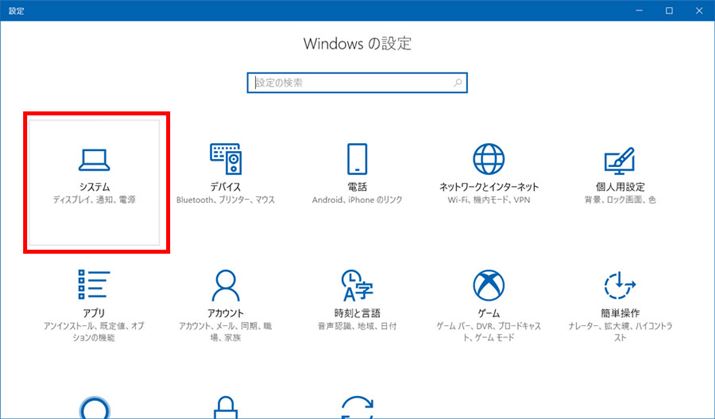Screen dimensions: 715x419
Task: Click the 個人用設定 label
Action: tap(620, 186)
